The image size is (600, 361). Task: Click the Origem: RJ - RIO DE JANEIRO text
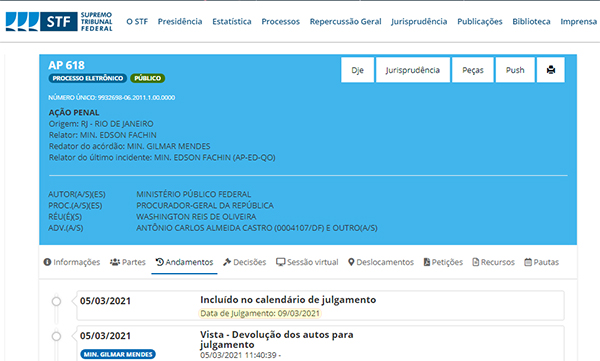click(x=101, y=124)
